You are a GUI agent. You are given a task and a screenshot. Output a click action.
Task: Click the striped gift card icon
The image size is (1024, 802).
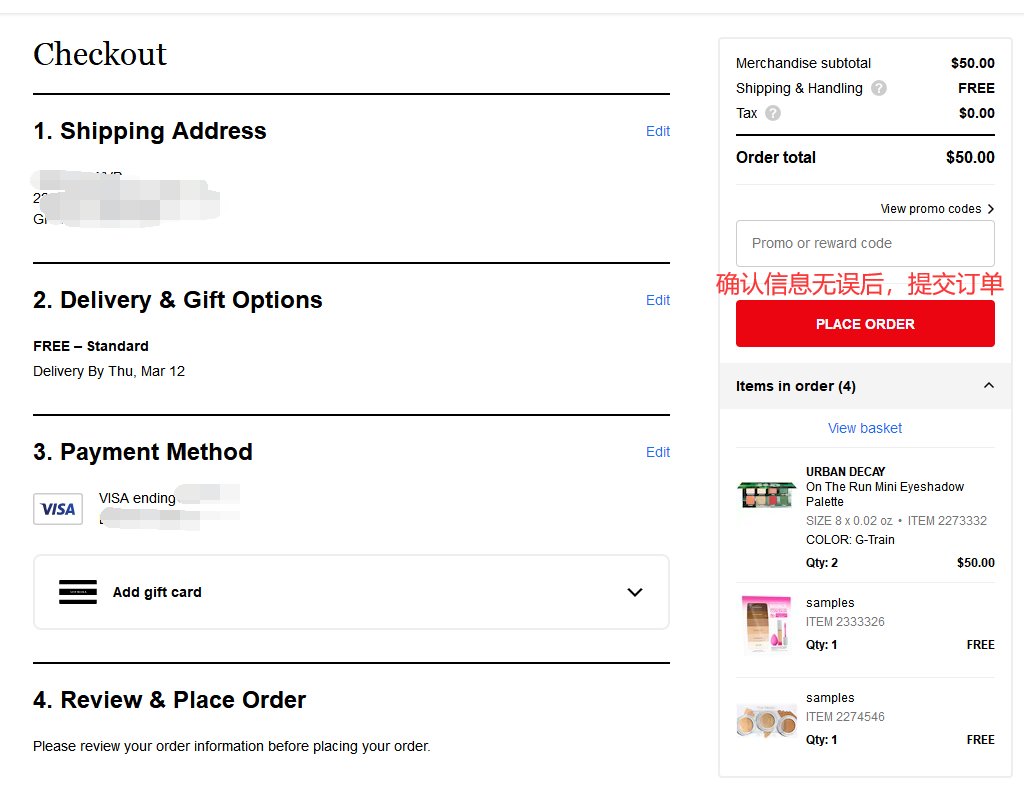(x=78, y=592)
